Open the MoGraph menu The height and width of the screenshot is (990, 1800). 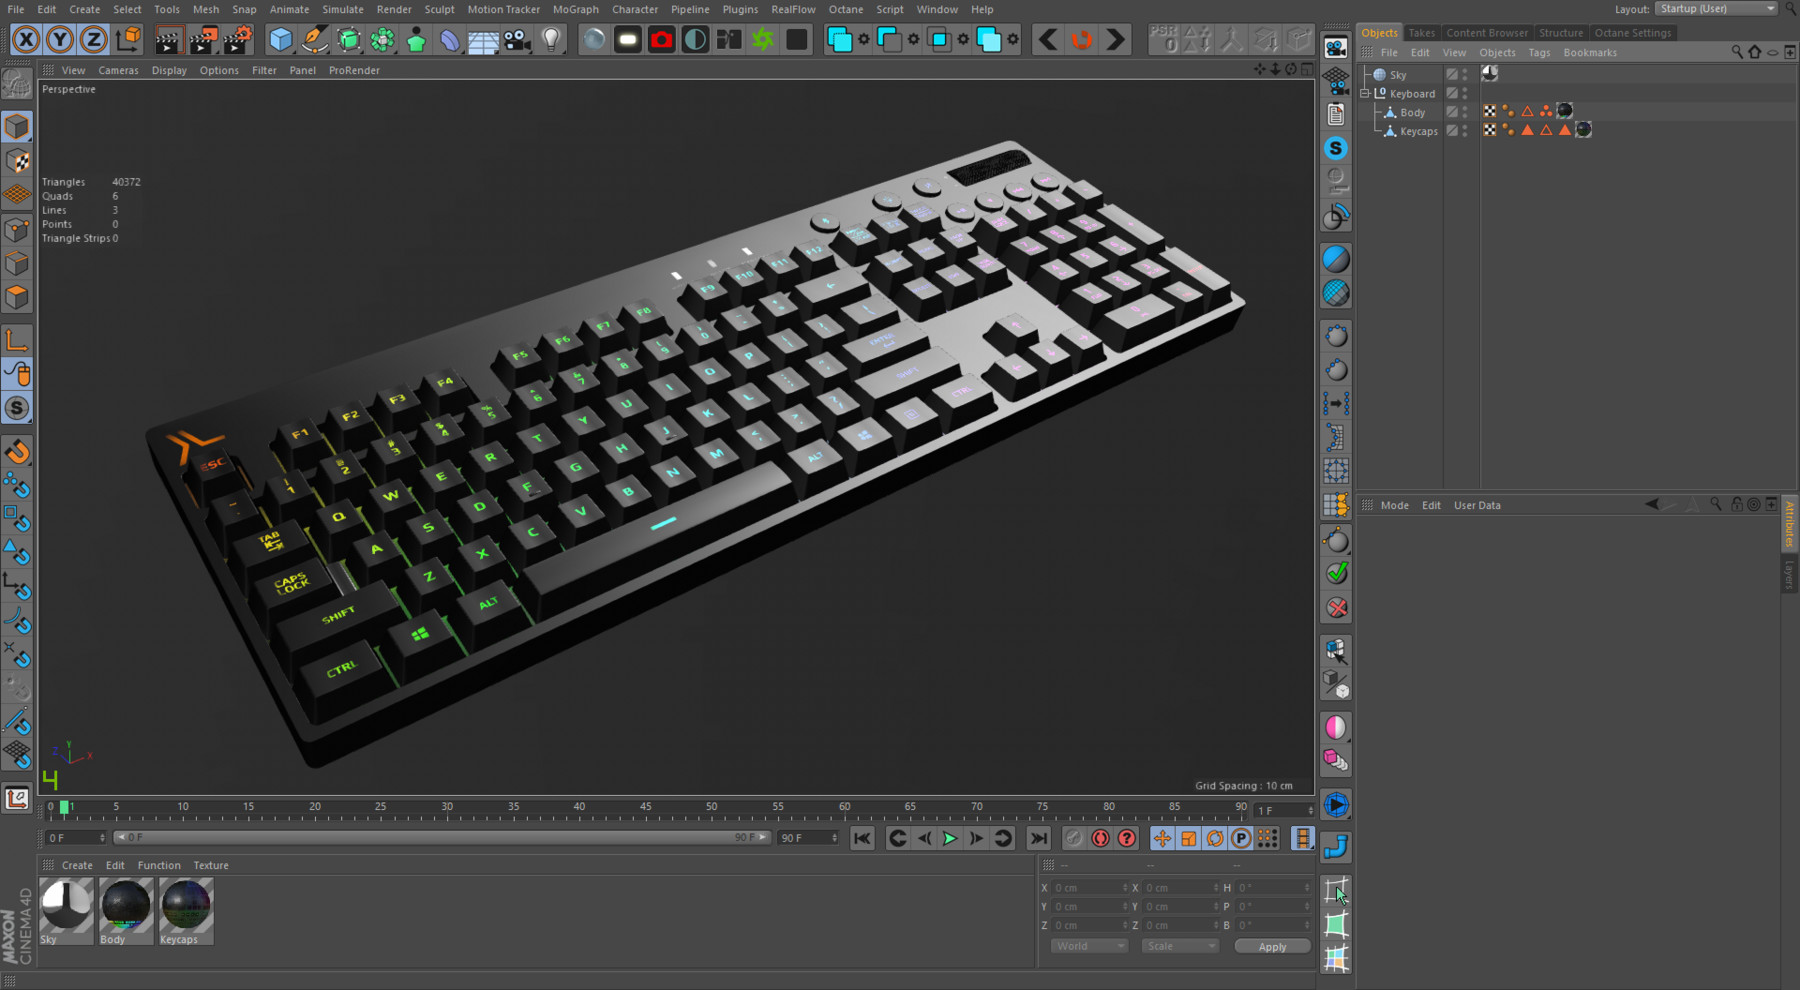[x=576, y=9]
